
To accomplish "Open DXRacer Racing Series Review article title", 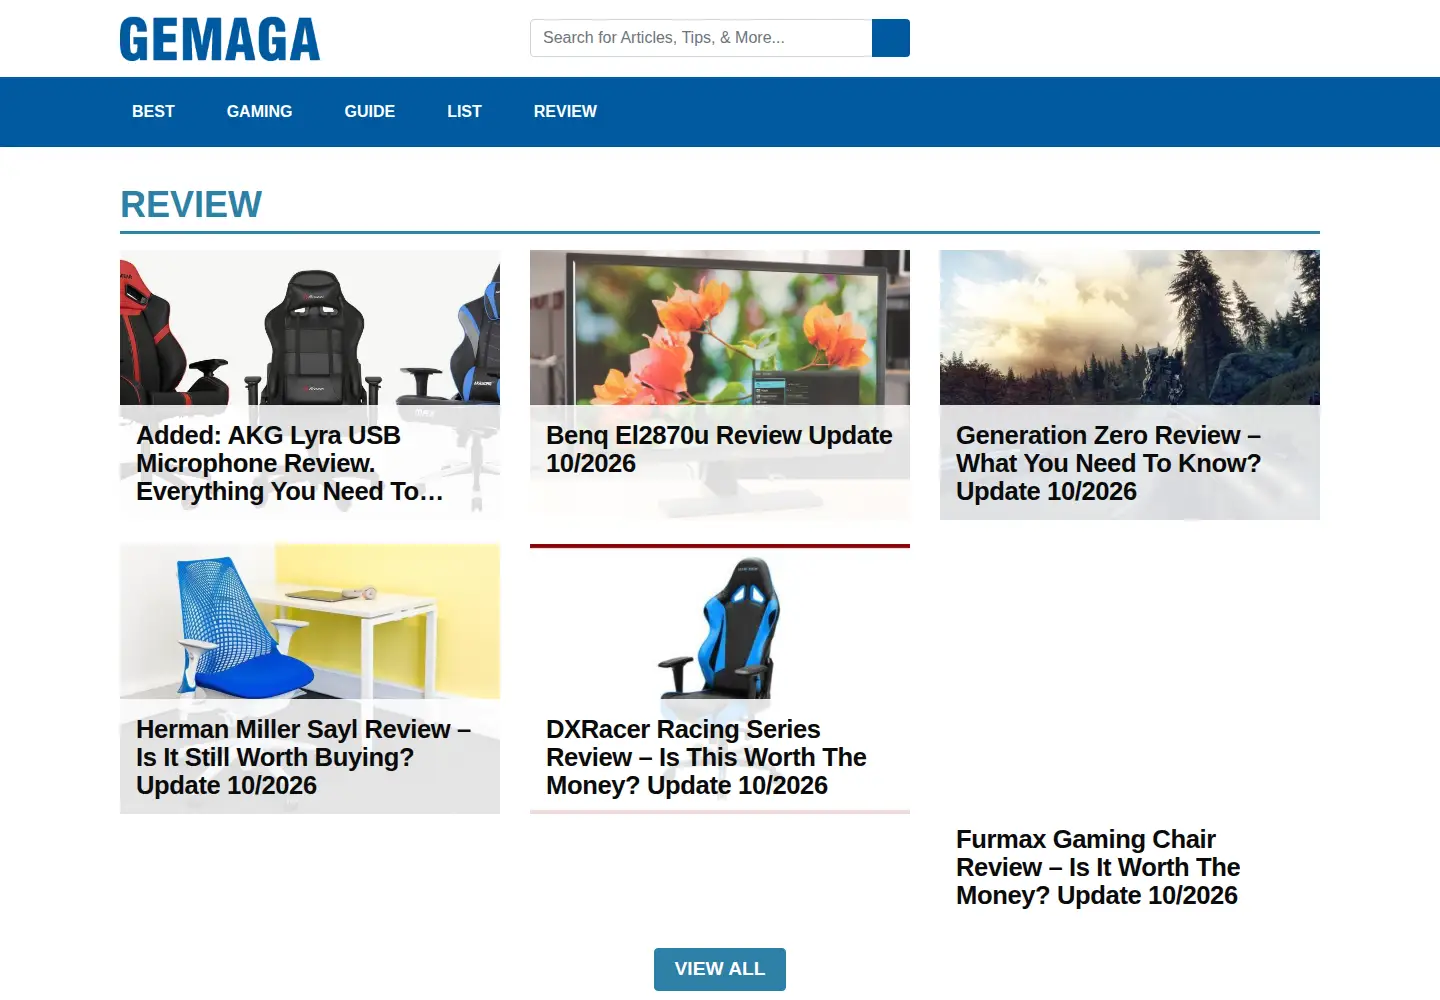I will point(706,757).
